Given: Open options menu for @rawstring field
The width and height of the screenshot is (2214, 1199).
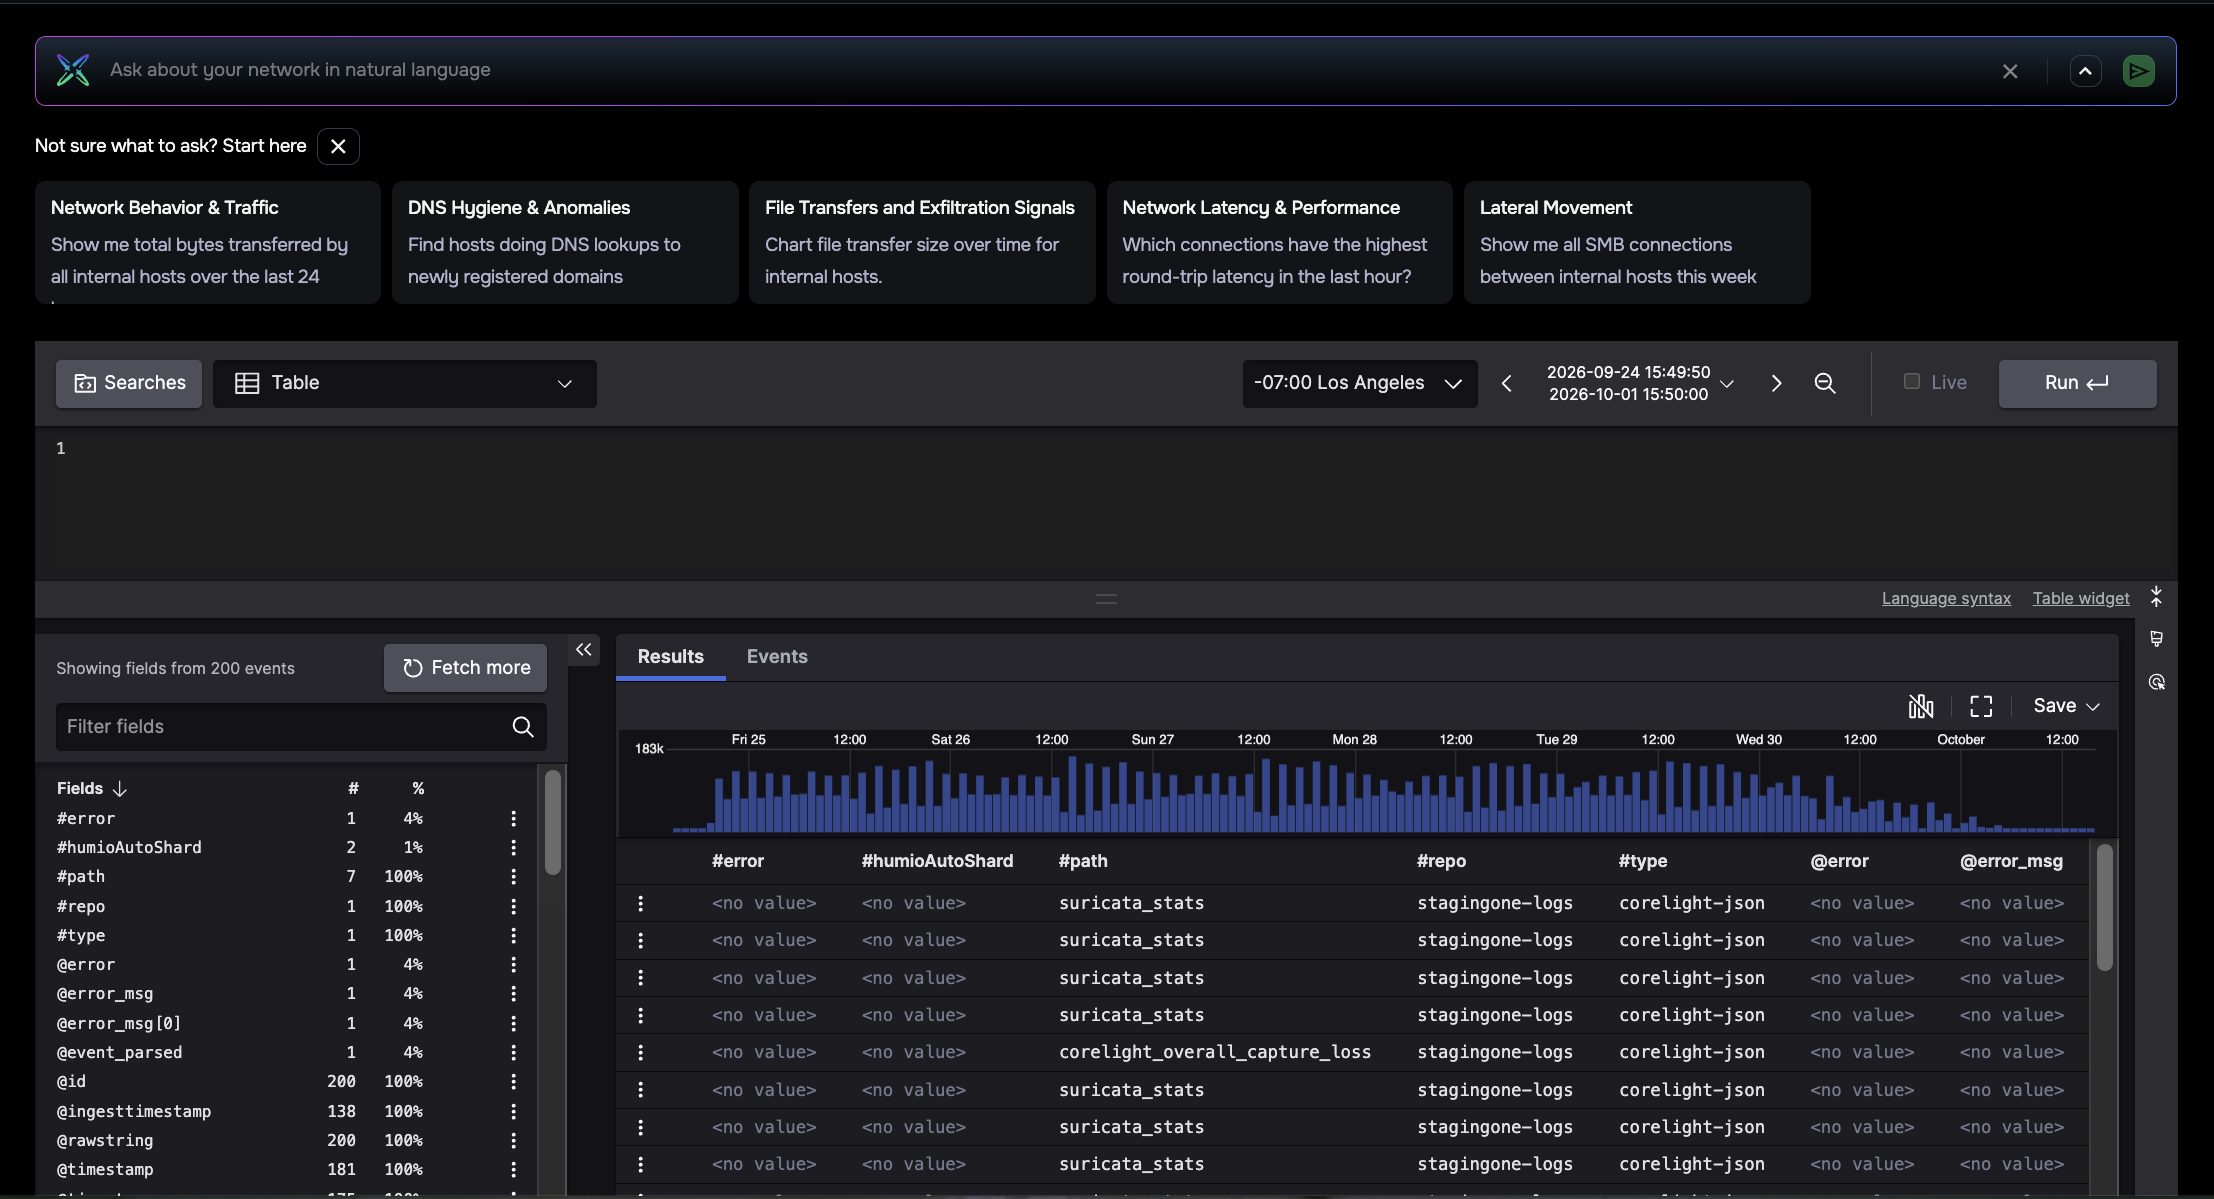Looking at the screenshot, I should (513, 1141).
